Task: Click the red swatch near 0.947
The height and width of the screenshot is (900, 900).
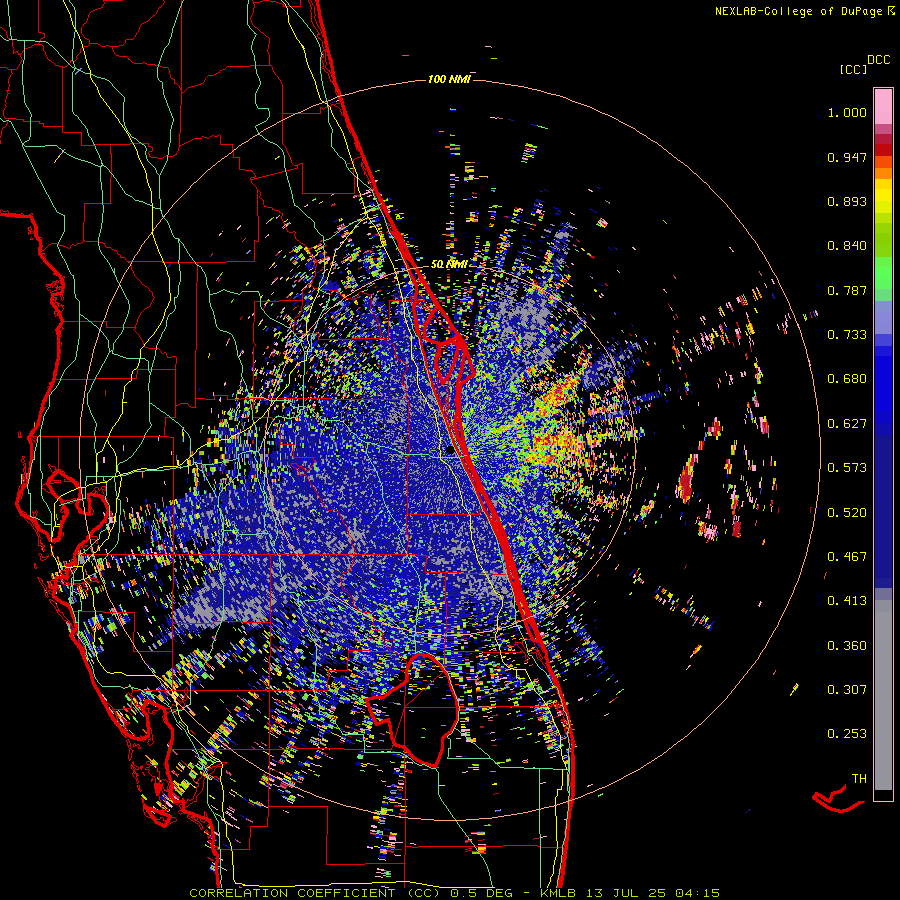Action: [883, 150]
